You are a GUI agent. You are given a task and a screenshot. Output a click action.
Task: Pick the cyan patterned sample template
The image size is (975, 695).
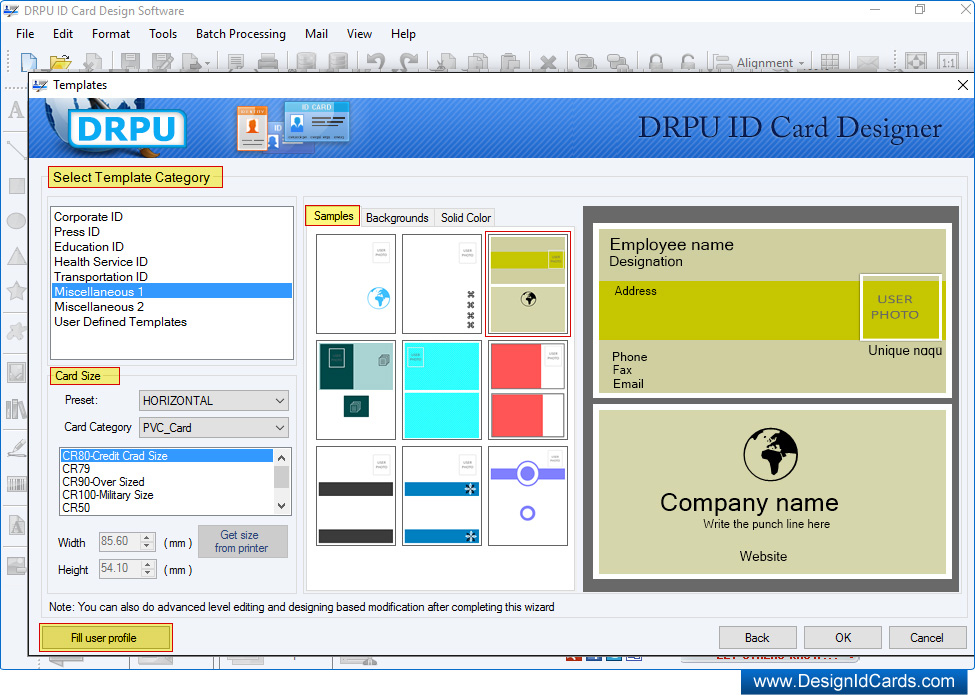point(442,390)
